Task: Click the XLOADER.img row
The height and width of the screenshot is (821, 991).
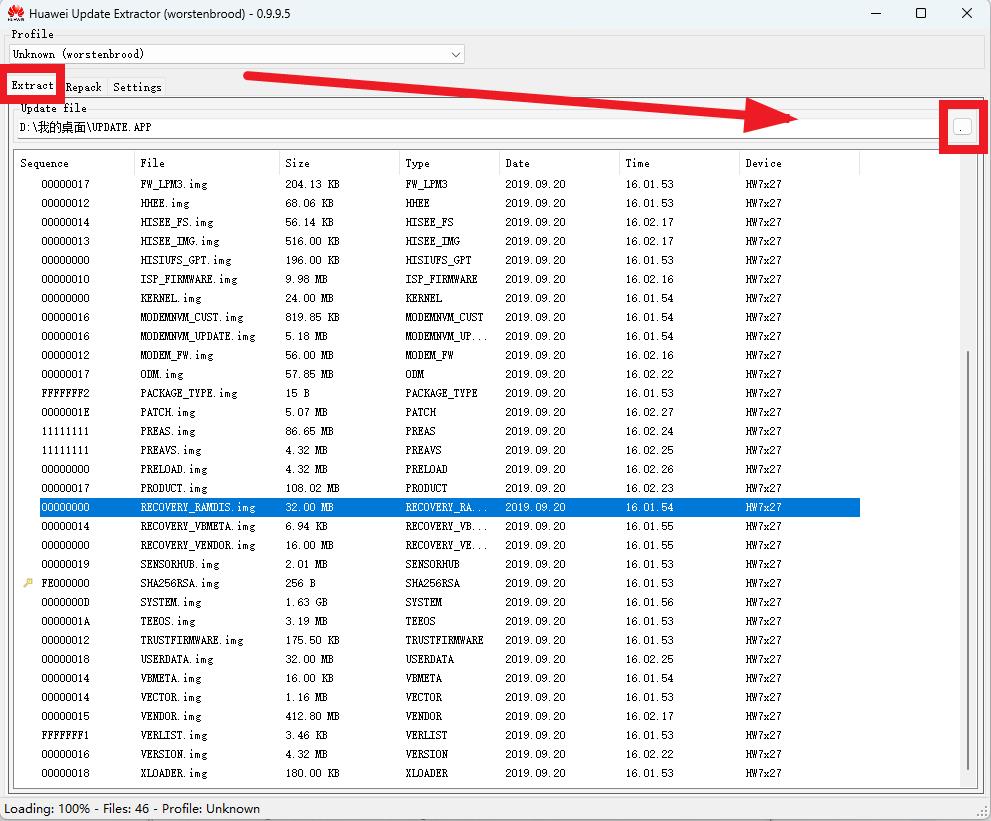Action: point(449,772)
